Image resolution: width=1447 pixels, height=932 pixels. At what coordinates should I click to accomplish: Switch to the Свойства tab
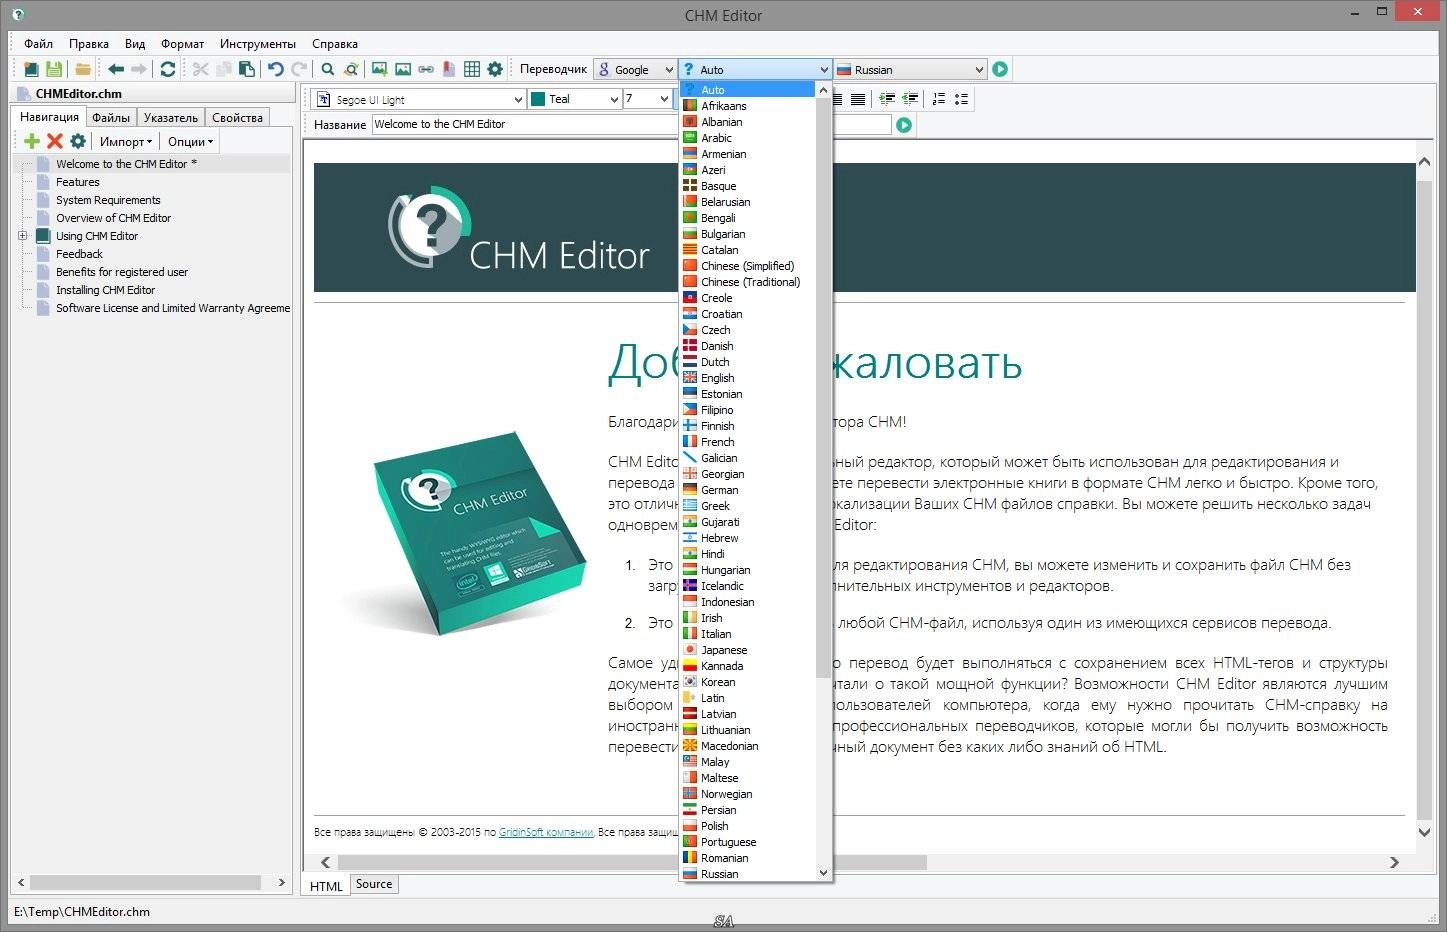click(x=237, y=118)
